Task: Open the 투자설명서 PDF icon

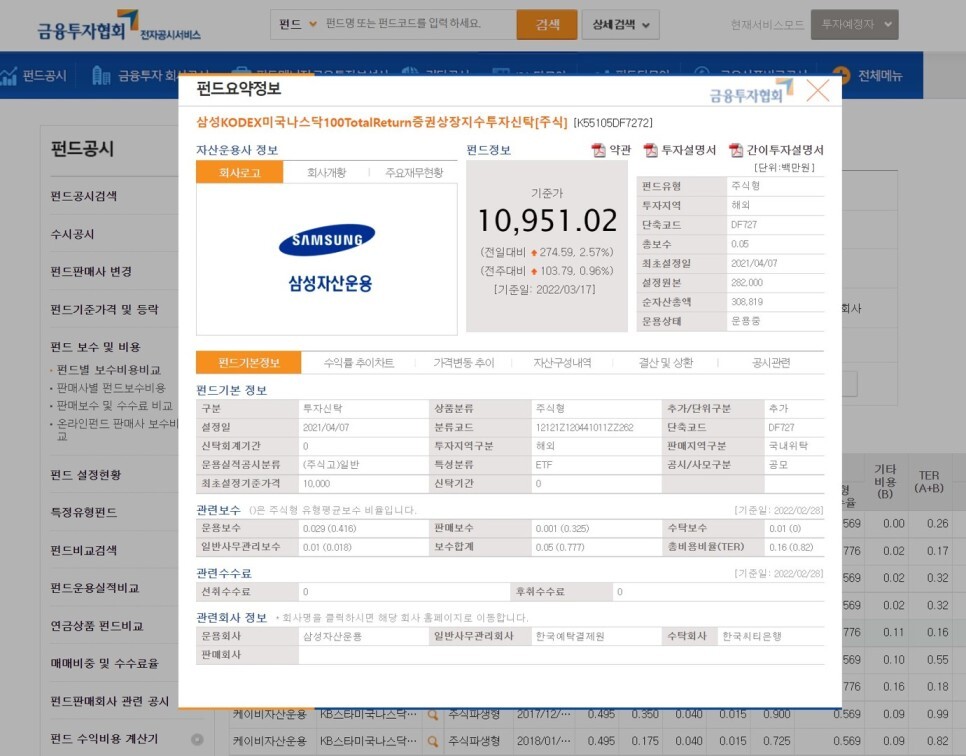Action: (x=651, y=150)
